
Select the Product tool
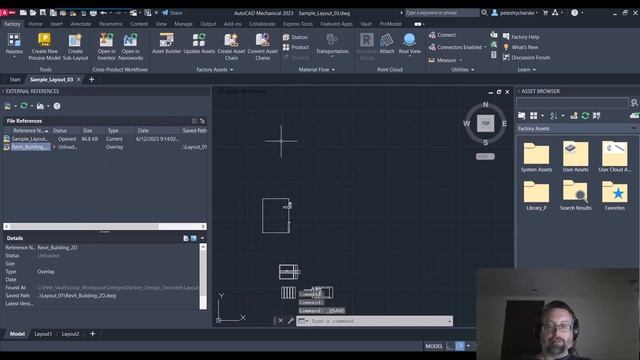click(296, 47)
